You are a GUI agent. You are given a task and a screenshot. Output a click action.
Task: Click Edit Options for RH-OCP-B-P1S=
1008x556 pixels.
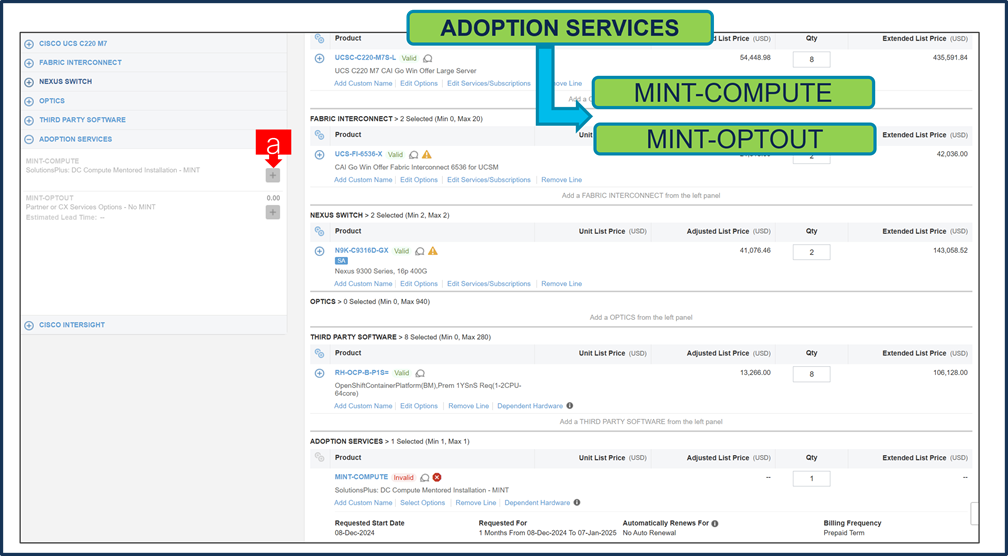[419, 406]
